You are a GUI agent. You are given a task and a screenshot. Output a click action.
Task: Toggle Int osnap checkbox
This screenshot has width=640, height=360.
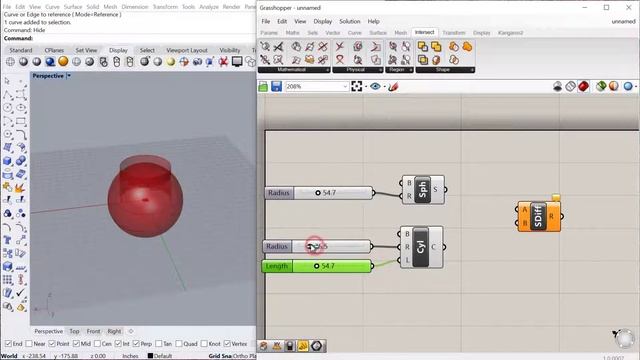pos(118,344)
